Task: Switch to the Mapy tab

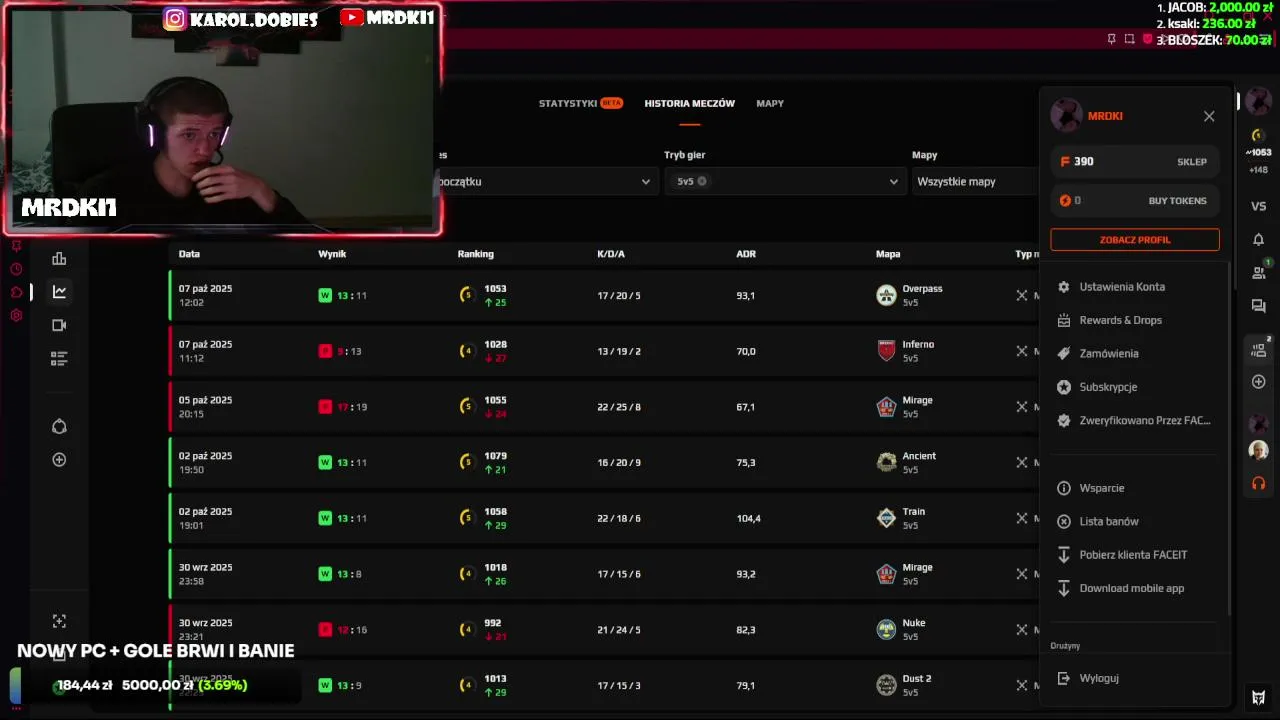Action: click(x=770, y=103)
